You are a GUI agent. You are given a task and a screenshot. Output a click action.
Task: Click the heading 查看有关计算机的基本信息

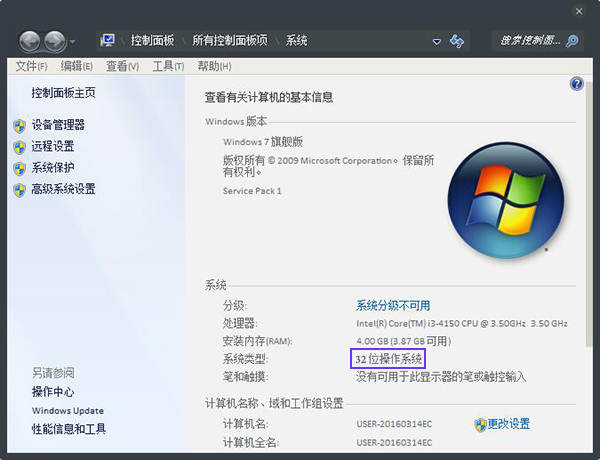269,98
